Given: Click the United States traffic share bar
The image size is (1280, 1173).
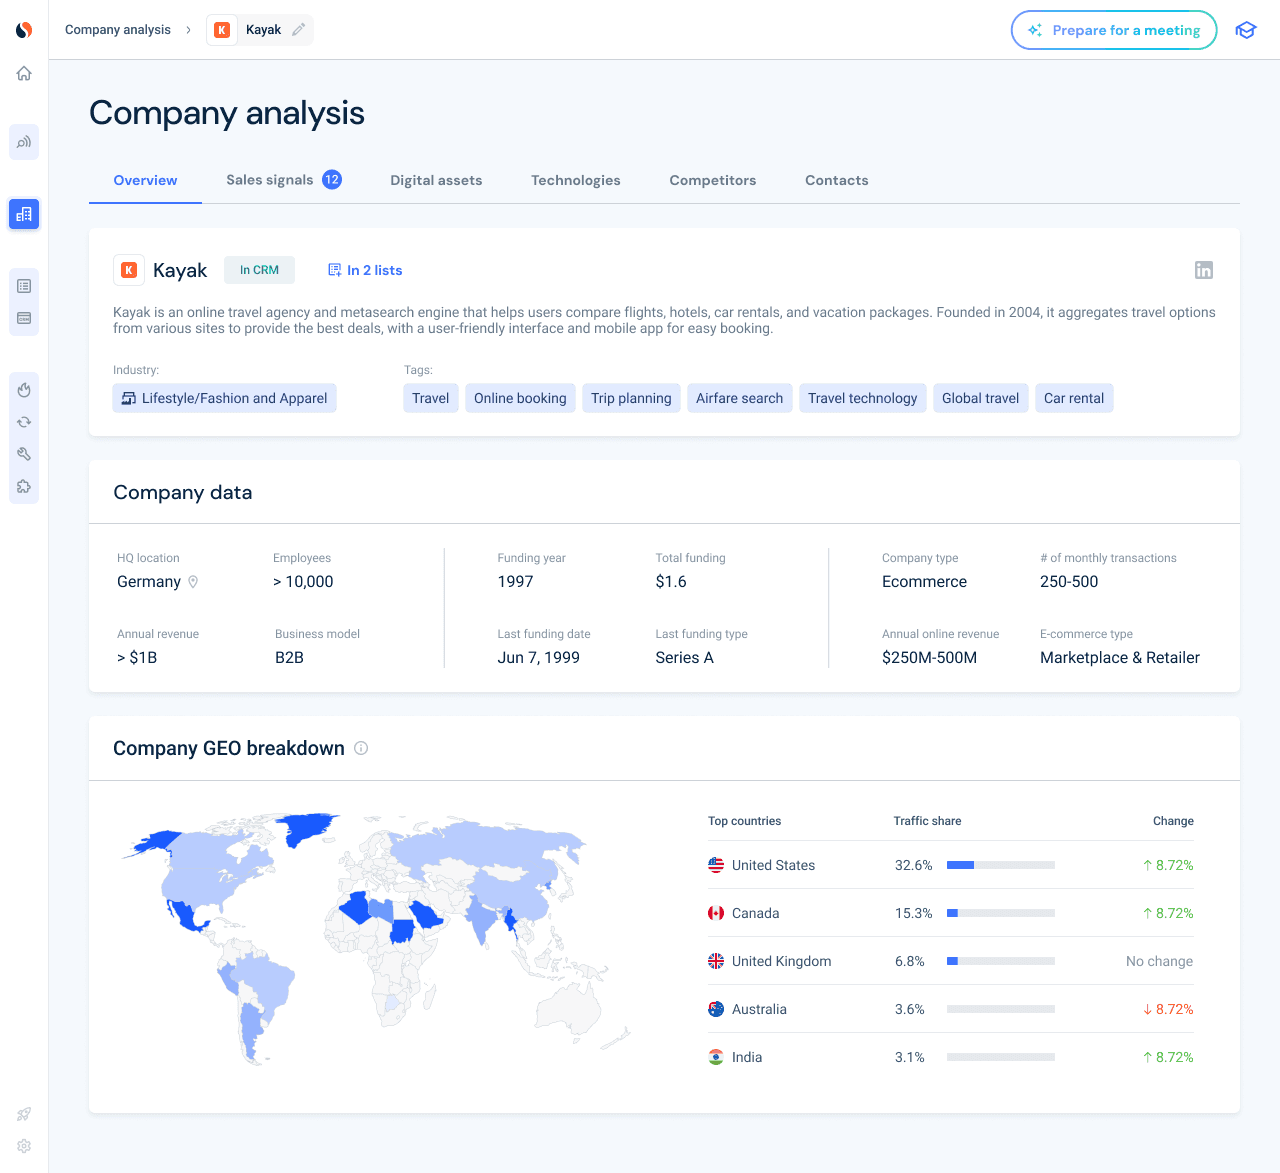Looking at the screenshot, I should coord(1000,865).
